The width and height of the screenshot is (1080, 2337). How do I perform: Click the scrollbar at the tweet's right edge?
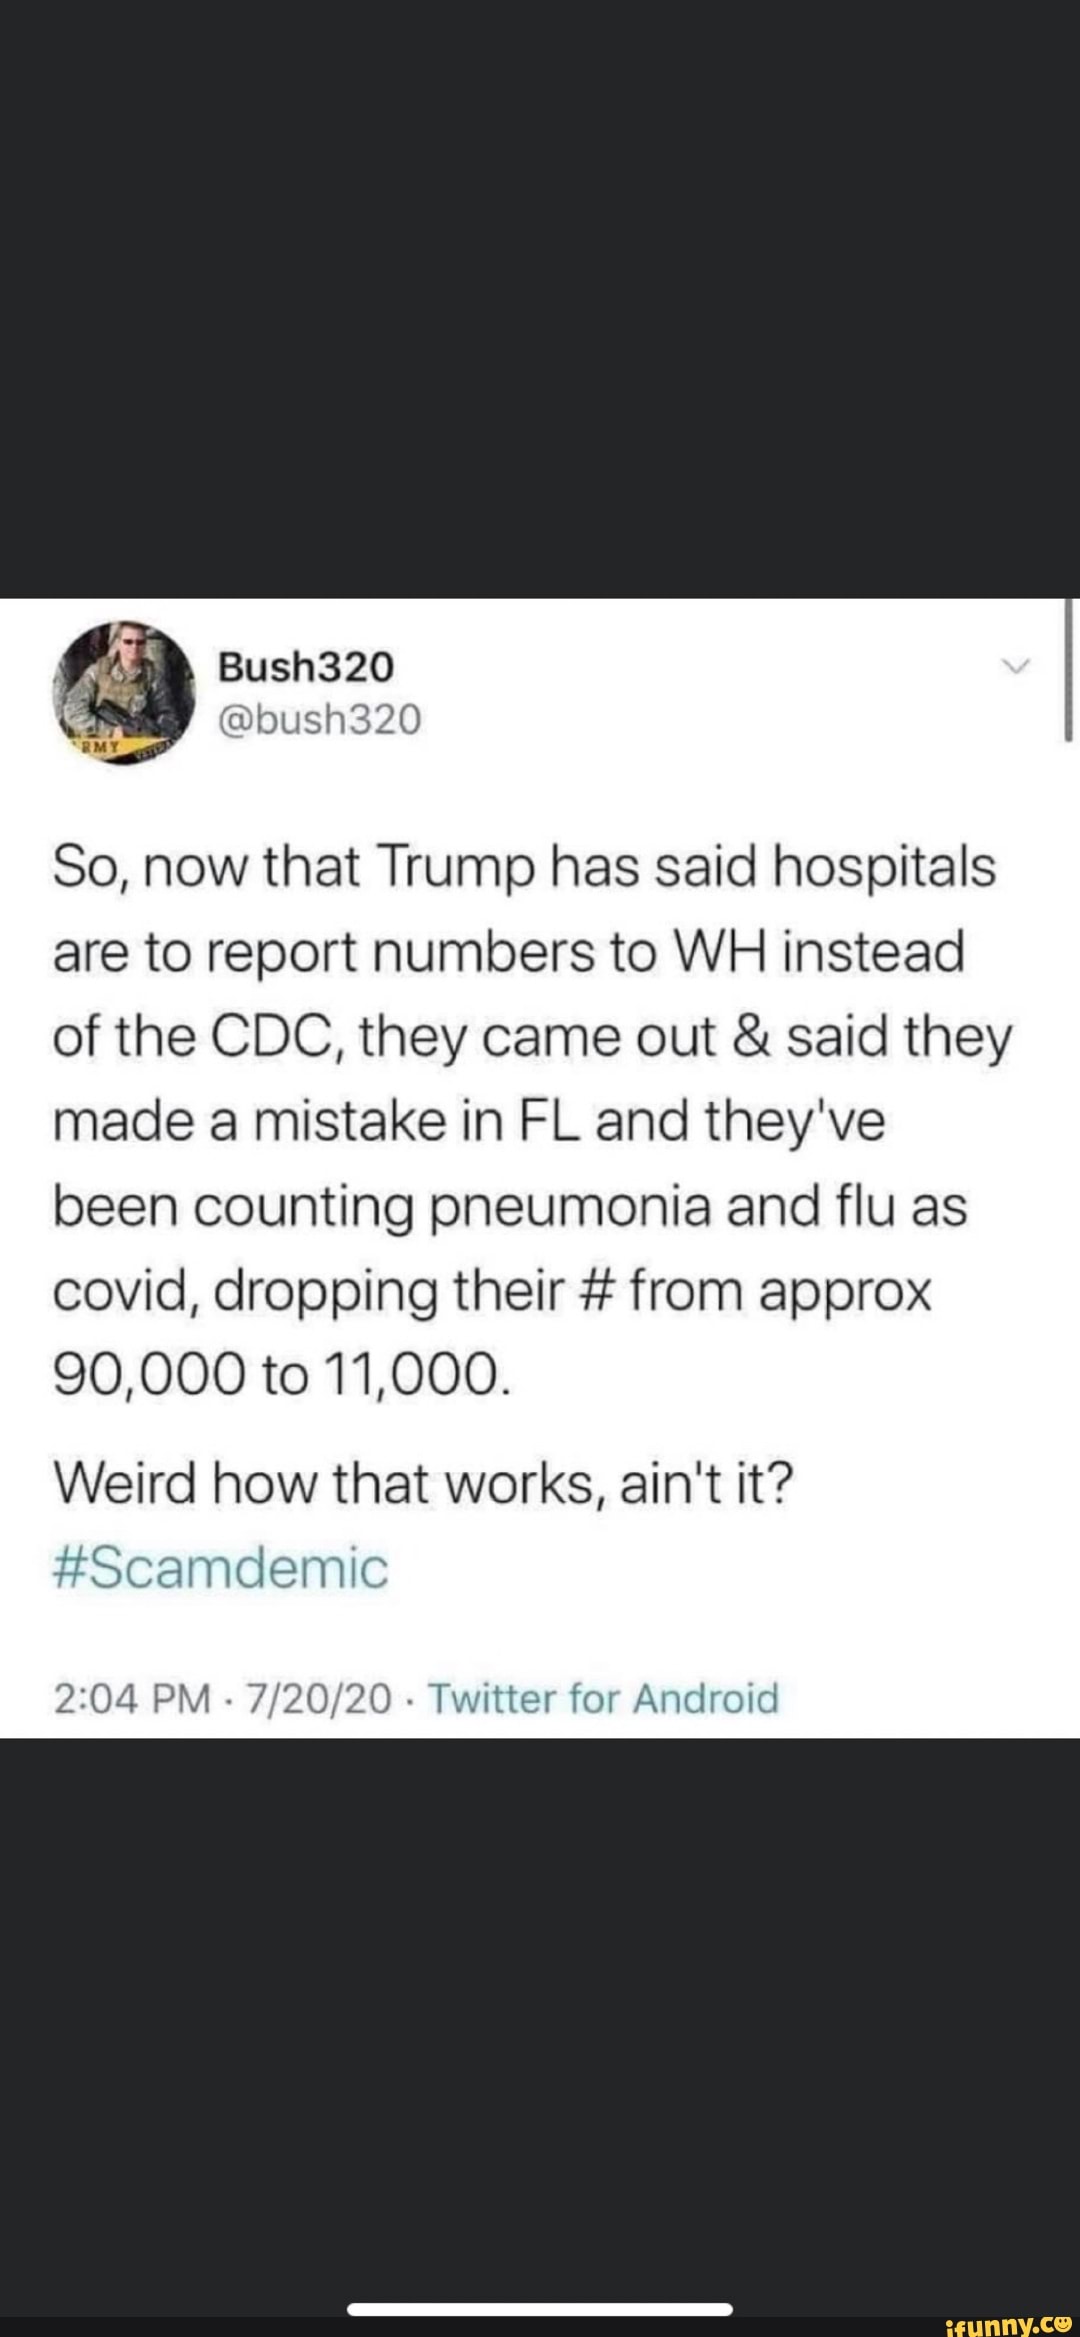1069,670
